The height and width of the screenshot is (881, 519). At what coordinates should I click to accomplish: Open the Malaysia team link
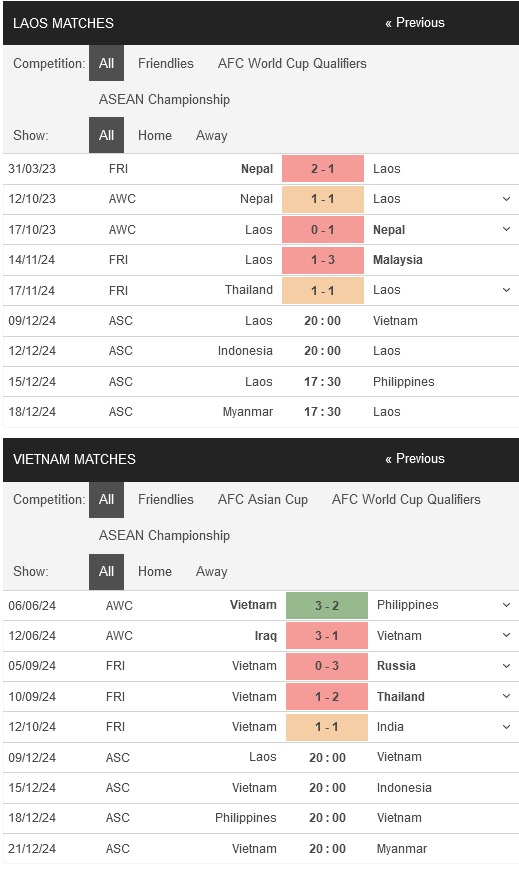(x=398, y=260)
